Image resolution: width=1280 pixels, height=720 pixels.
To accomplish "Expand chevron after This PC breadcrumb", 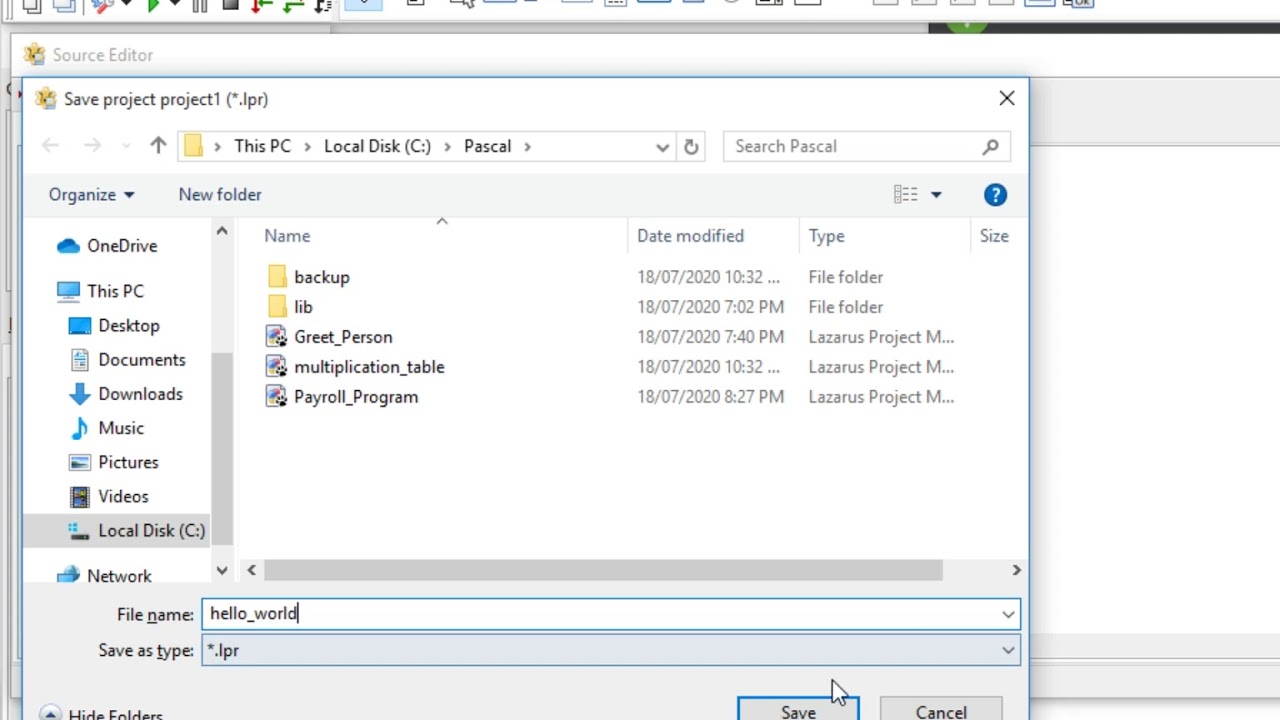I will coord(308,147).
